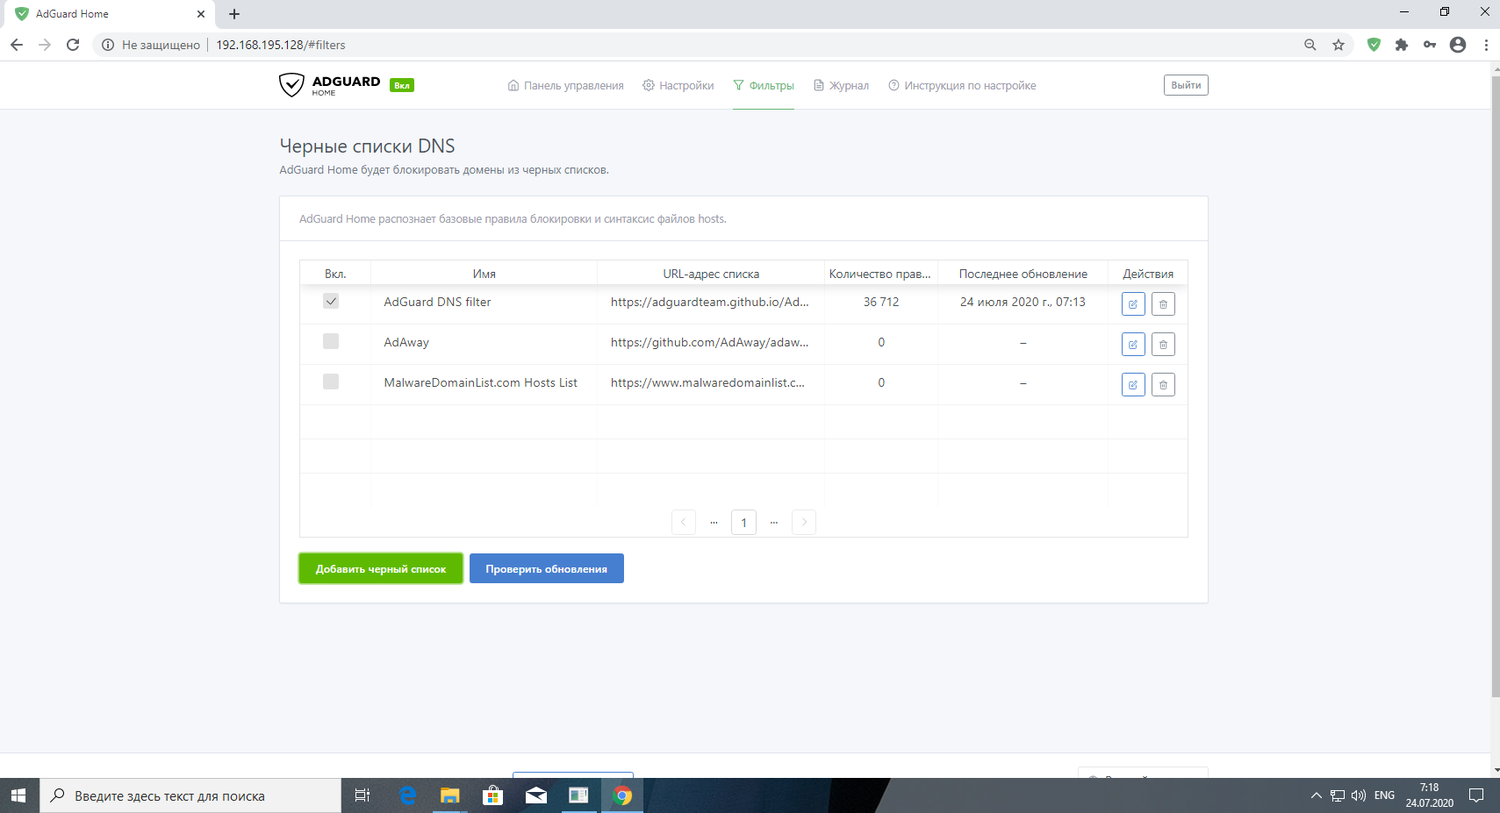Go to the previous table page
1500x813 pixels.
point(684,522)
